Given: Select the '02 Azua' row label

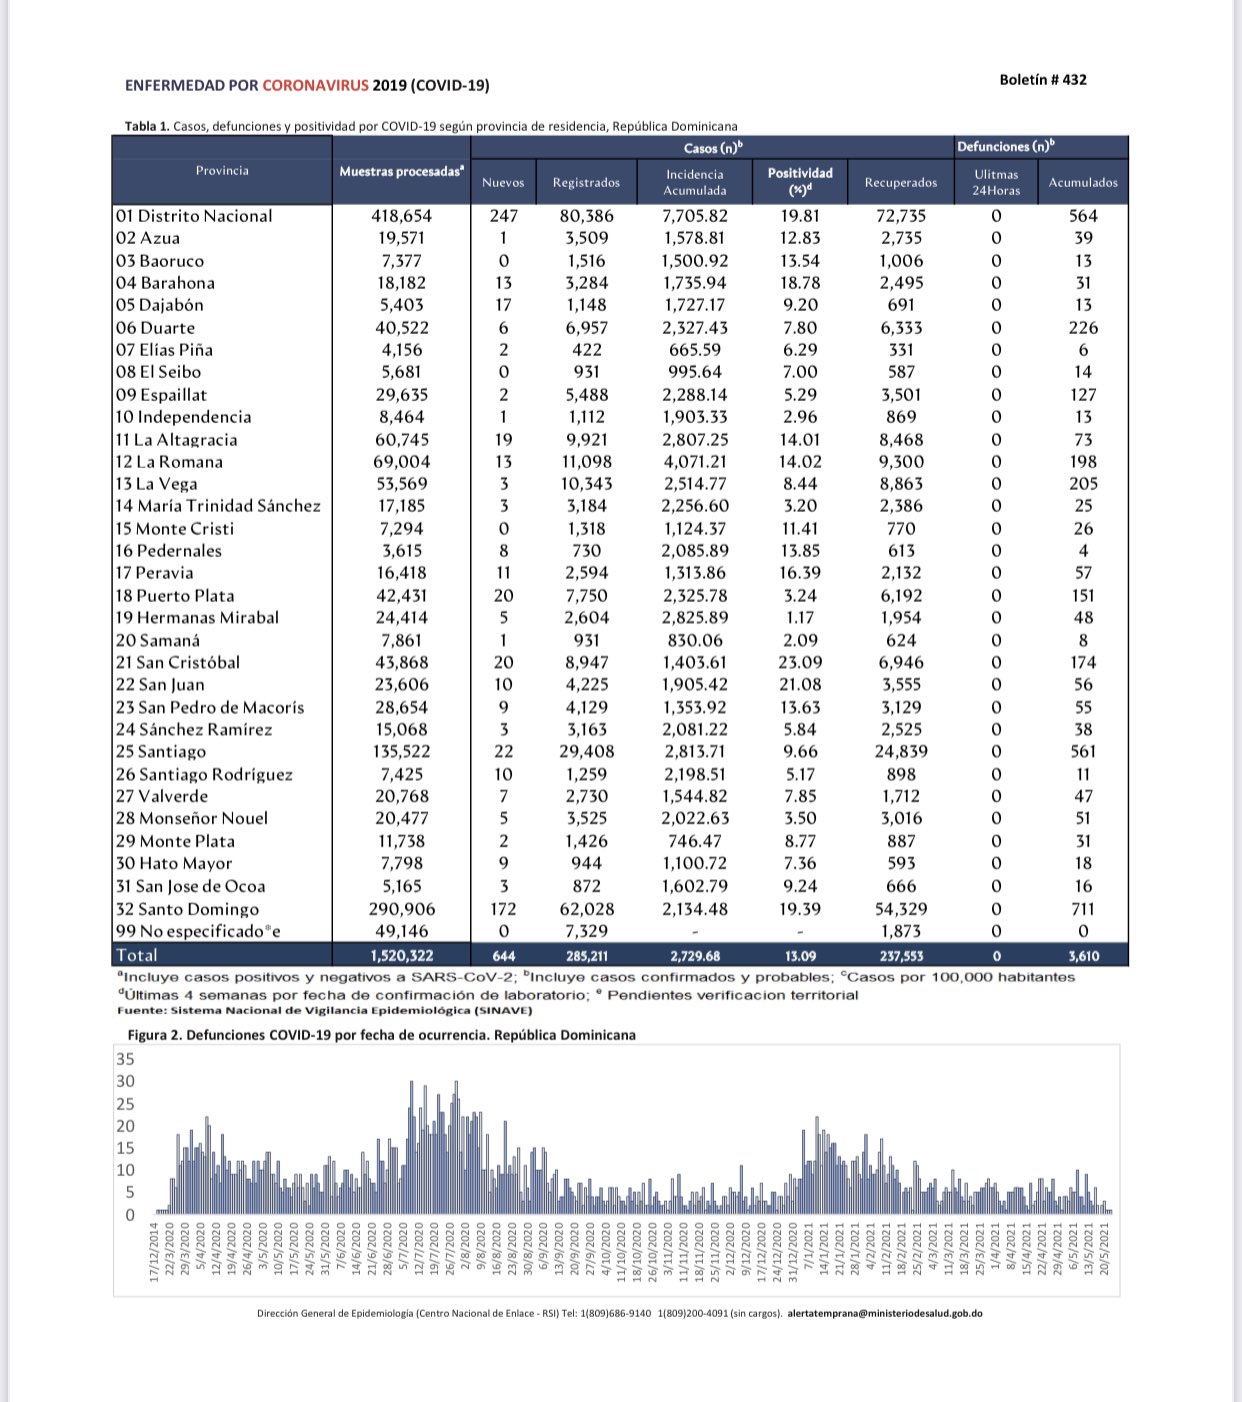Looking at the screenshot, I should click(x=148, y=238).
